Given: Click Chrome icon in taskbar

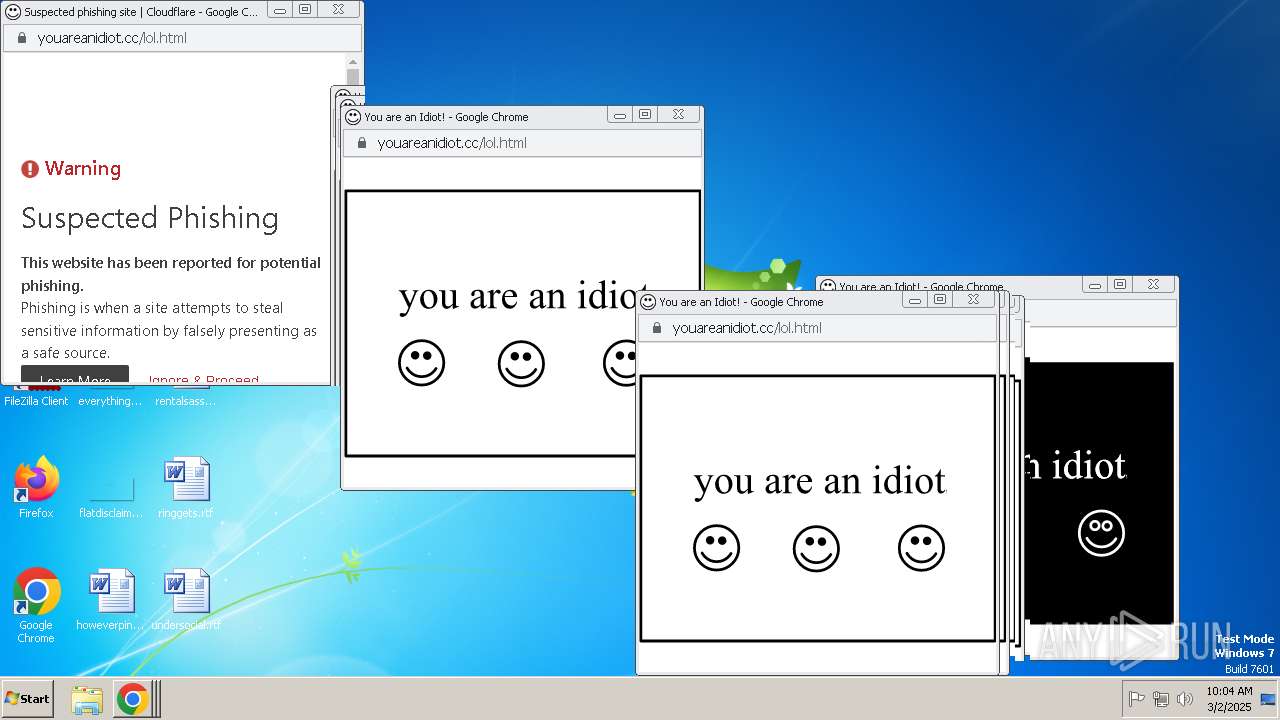Looking at the screenshot, I should 132,699.
